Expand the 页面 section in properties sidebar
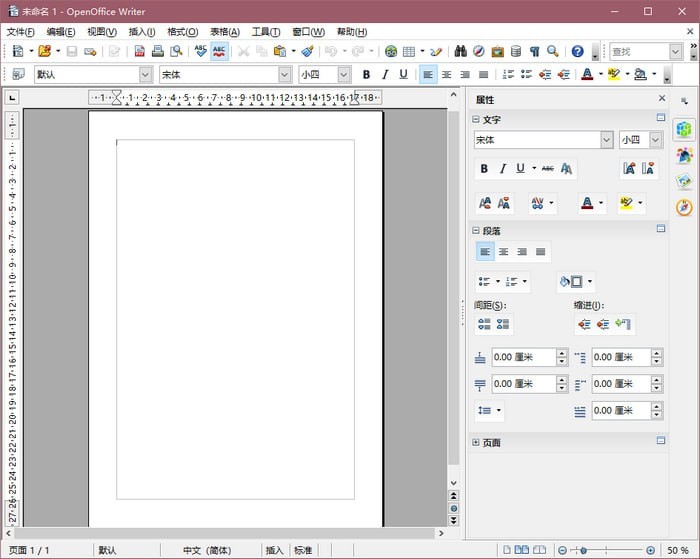This screenshot has width=700, height=559. click(476, 442)
